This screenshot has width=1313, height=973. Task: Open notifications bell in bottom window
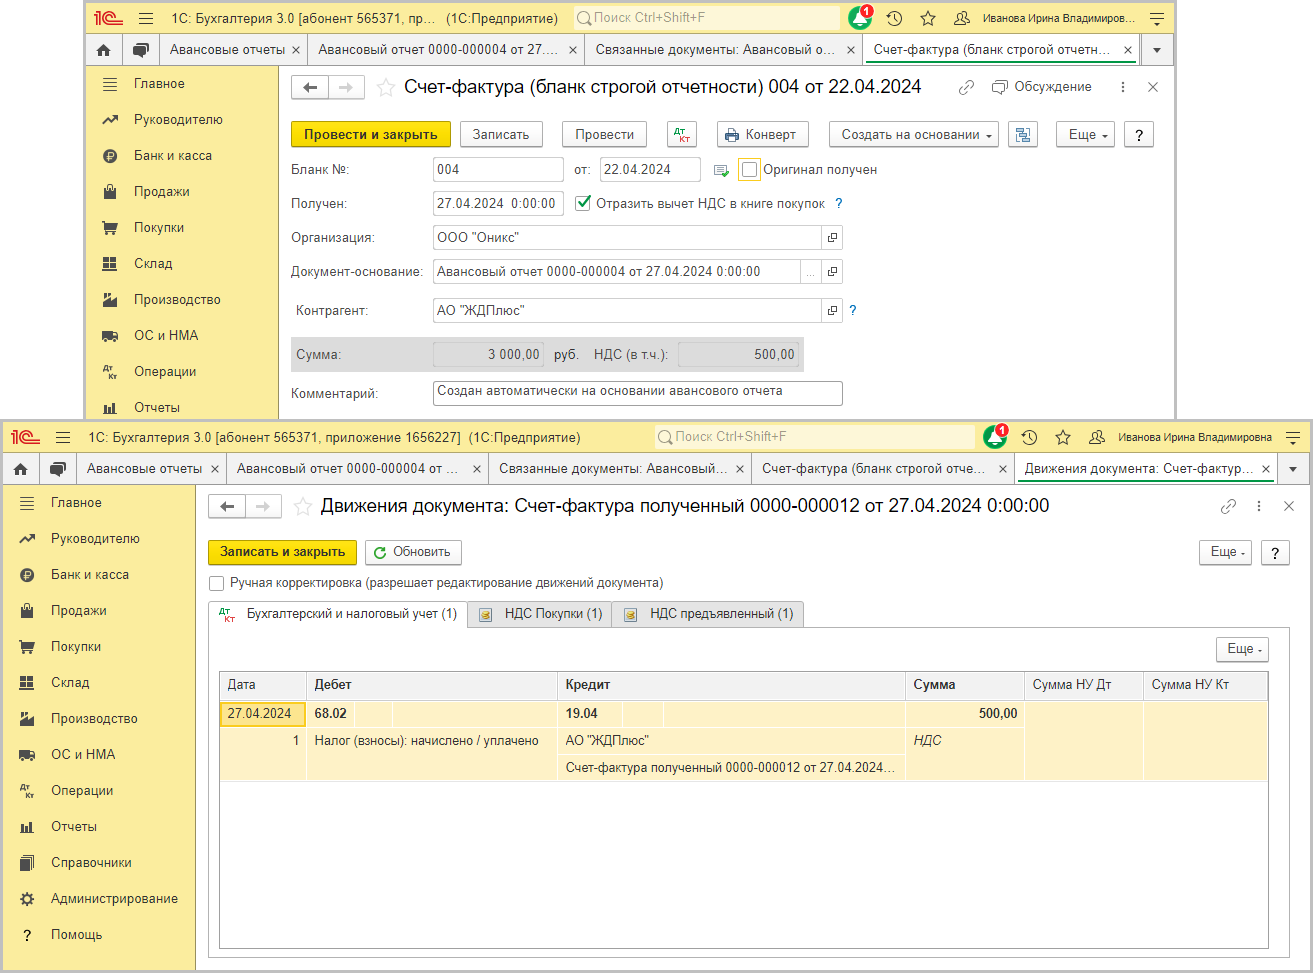click(x=995, y=437)
